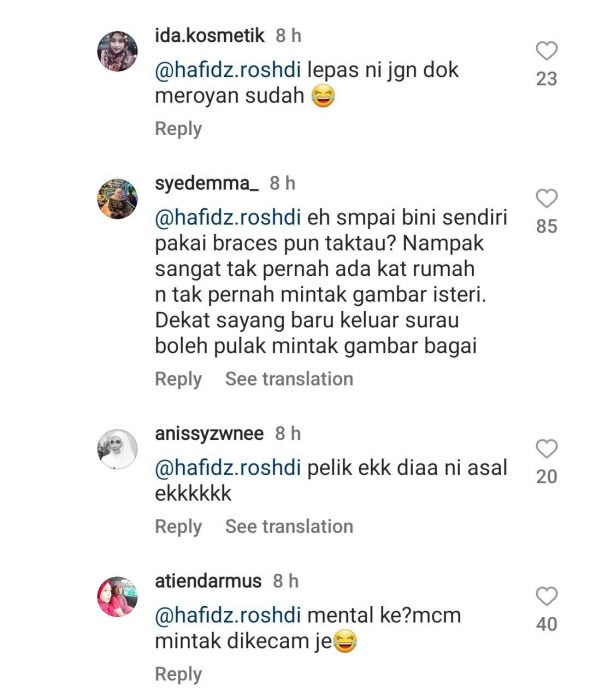Open username ida.kosmetik
This screenshot has height=693, width=590.
pos(209,35)
